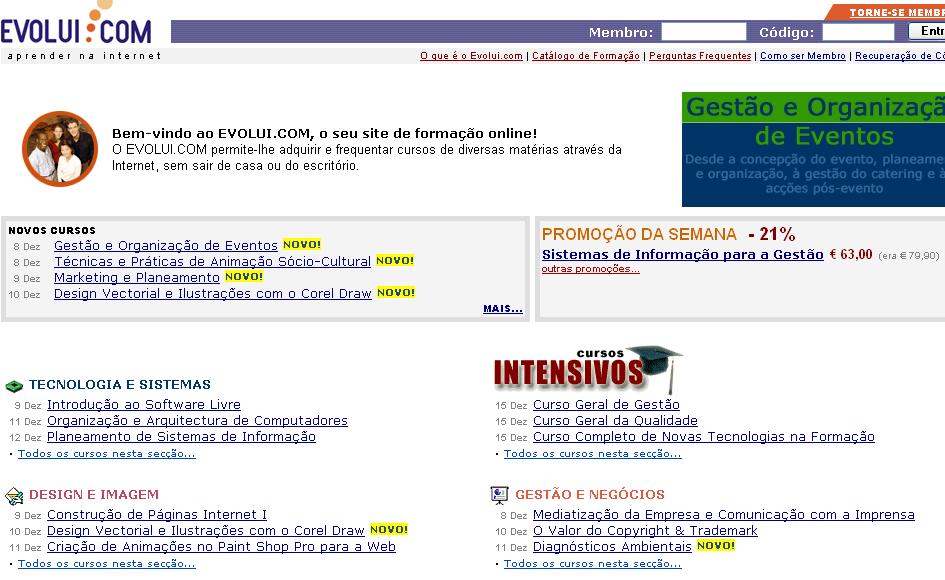
Task: Open Sistemas de Informação para a Gestão promotion
Action: [x=682, y=254]
